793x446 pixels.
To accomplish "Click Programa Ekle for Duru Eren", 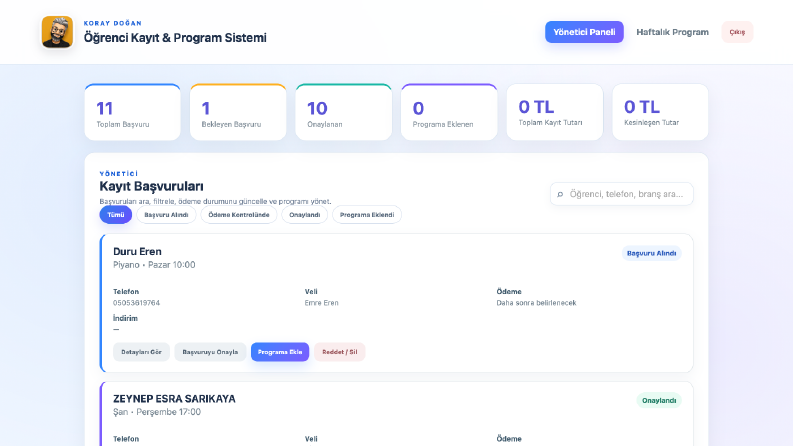I will (x=280, y=352).
